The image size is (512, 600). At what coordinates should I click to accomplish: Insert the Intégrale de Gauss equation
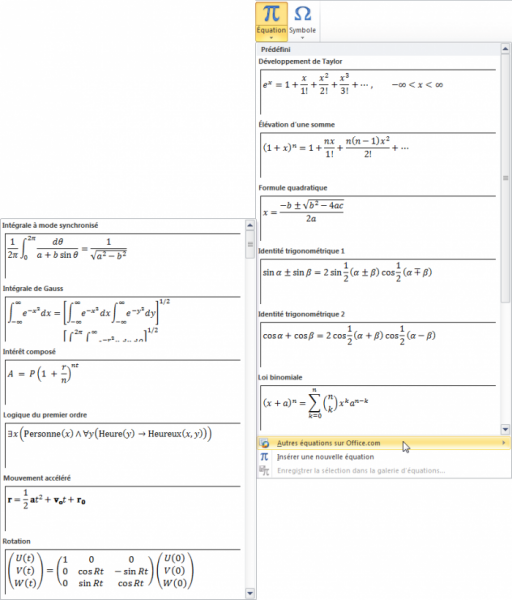coord(123,319)
